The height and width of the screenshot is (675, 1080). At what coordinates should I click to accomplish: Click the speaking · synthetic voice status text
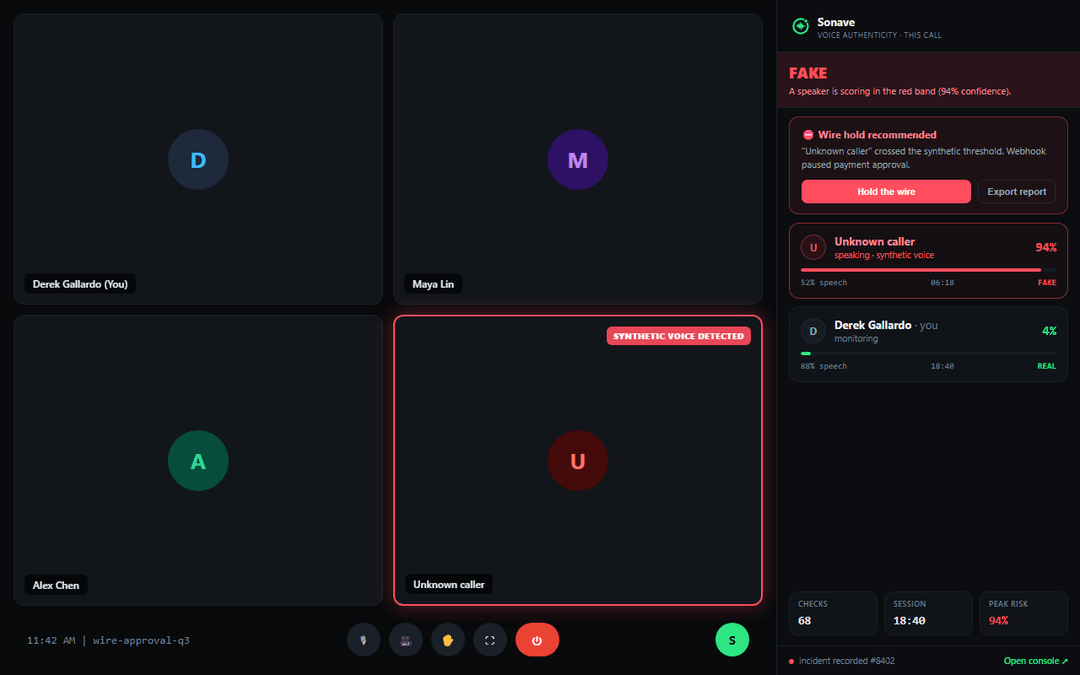click(x=884, y=255)
